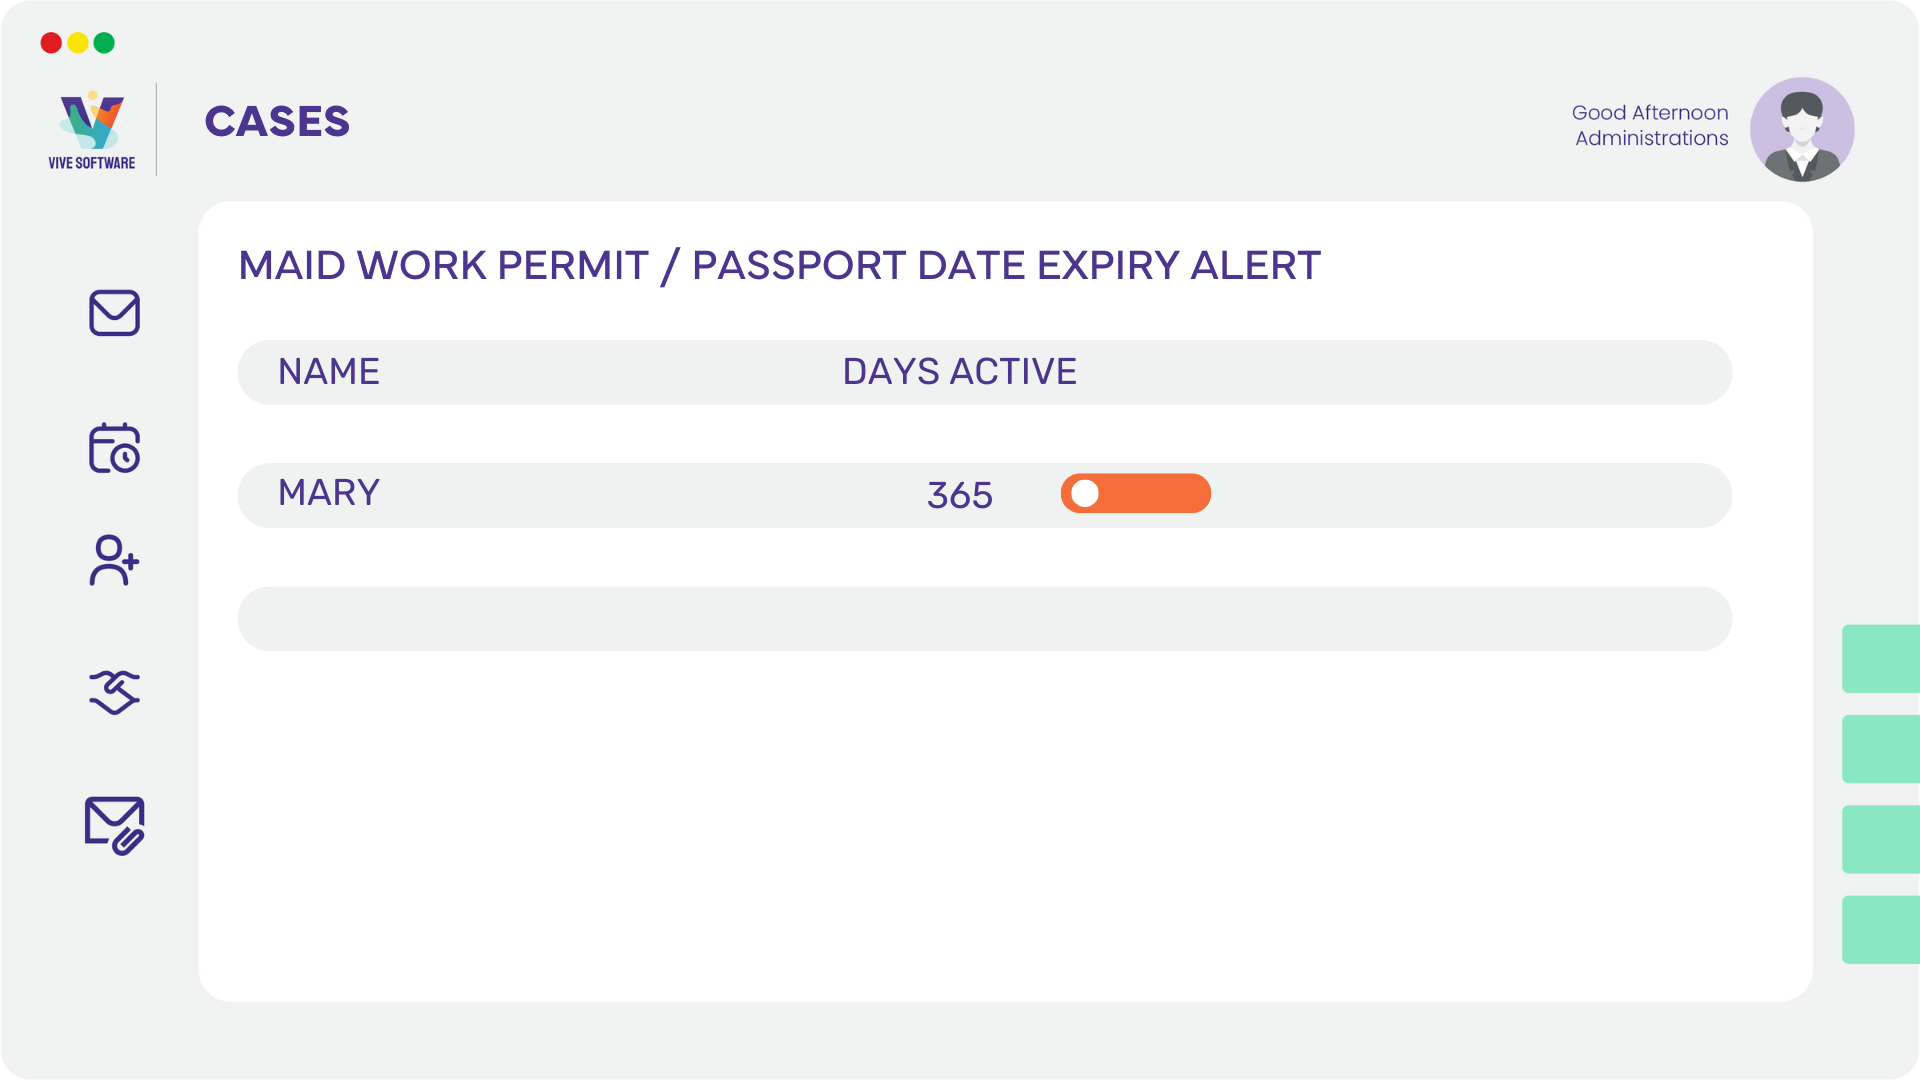Click the third green side tab
Image resolution: width=1920 pixels, height=1080 pixels.
(1881, 839)
